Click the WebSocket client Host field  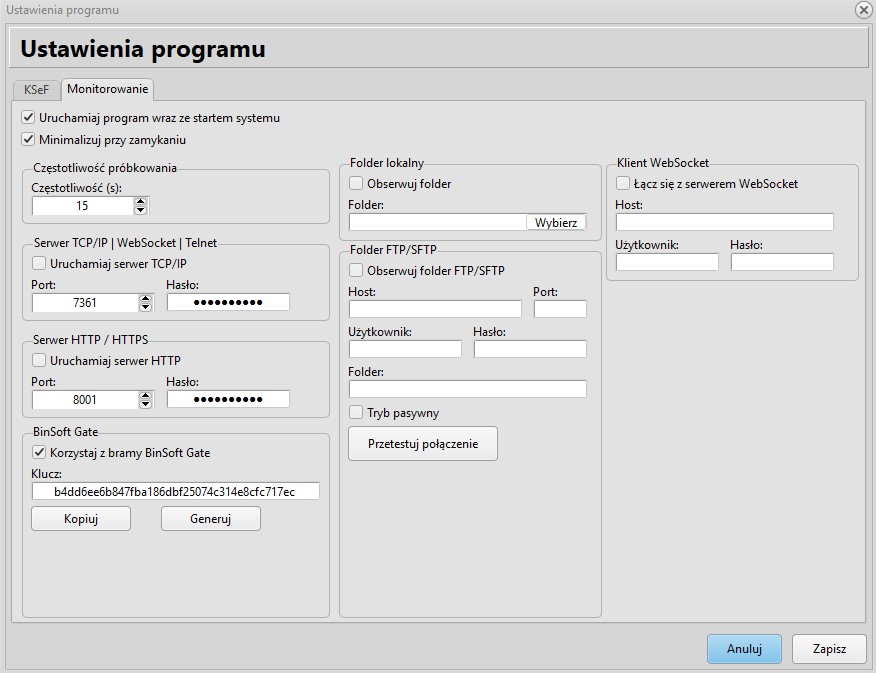[724, 222]
